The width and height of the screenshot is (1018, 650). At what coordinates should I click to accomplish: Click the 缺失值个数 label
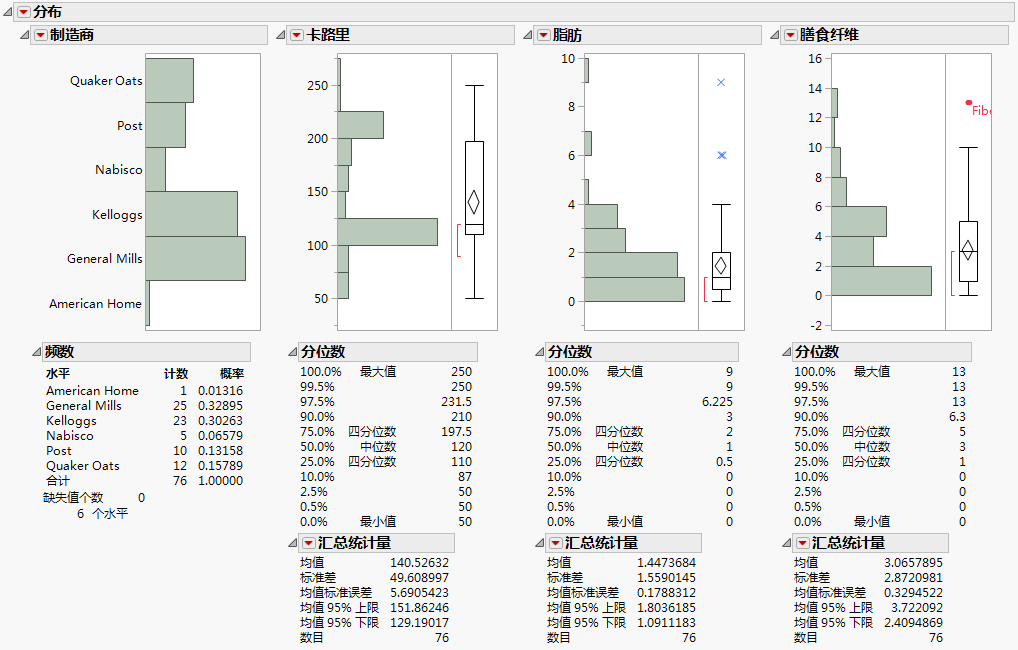click(x=73, y=498)
